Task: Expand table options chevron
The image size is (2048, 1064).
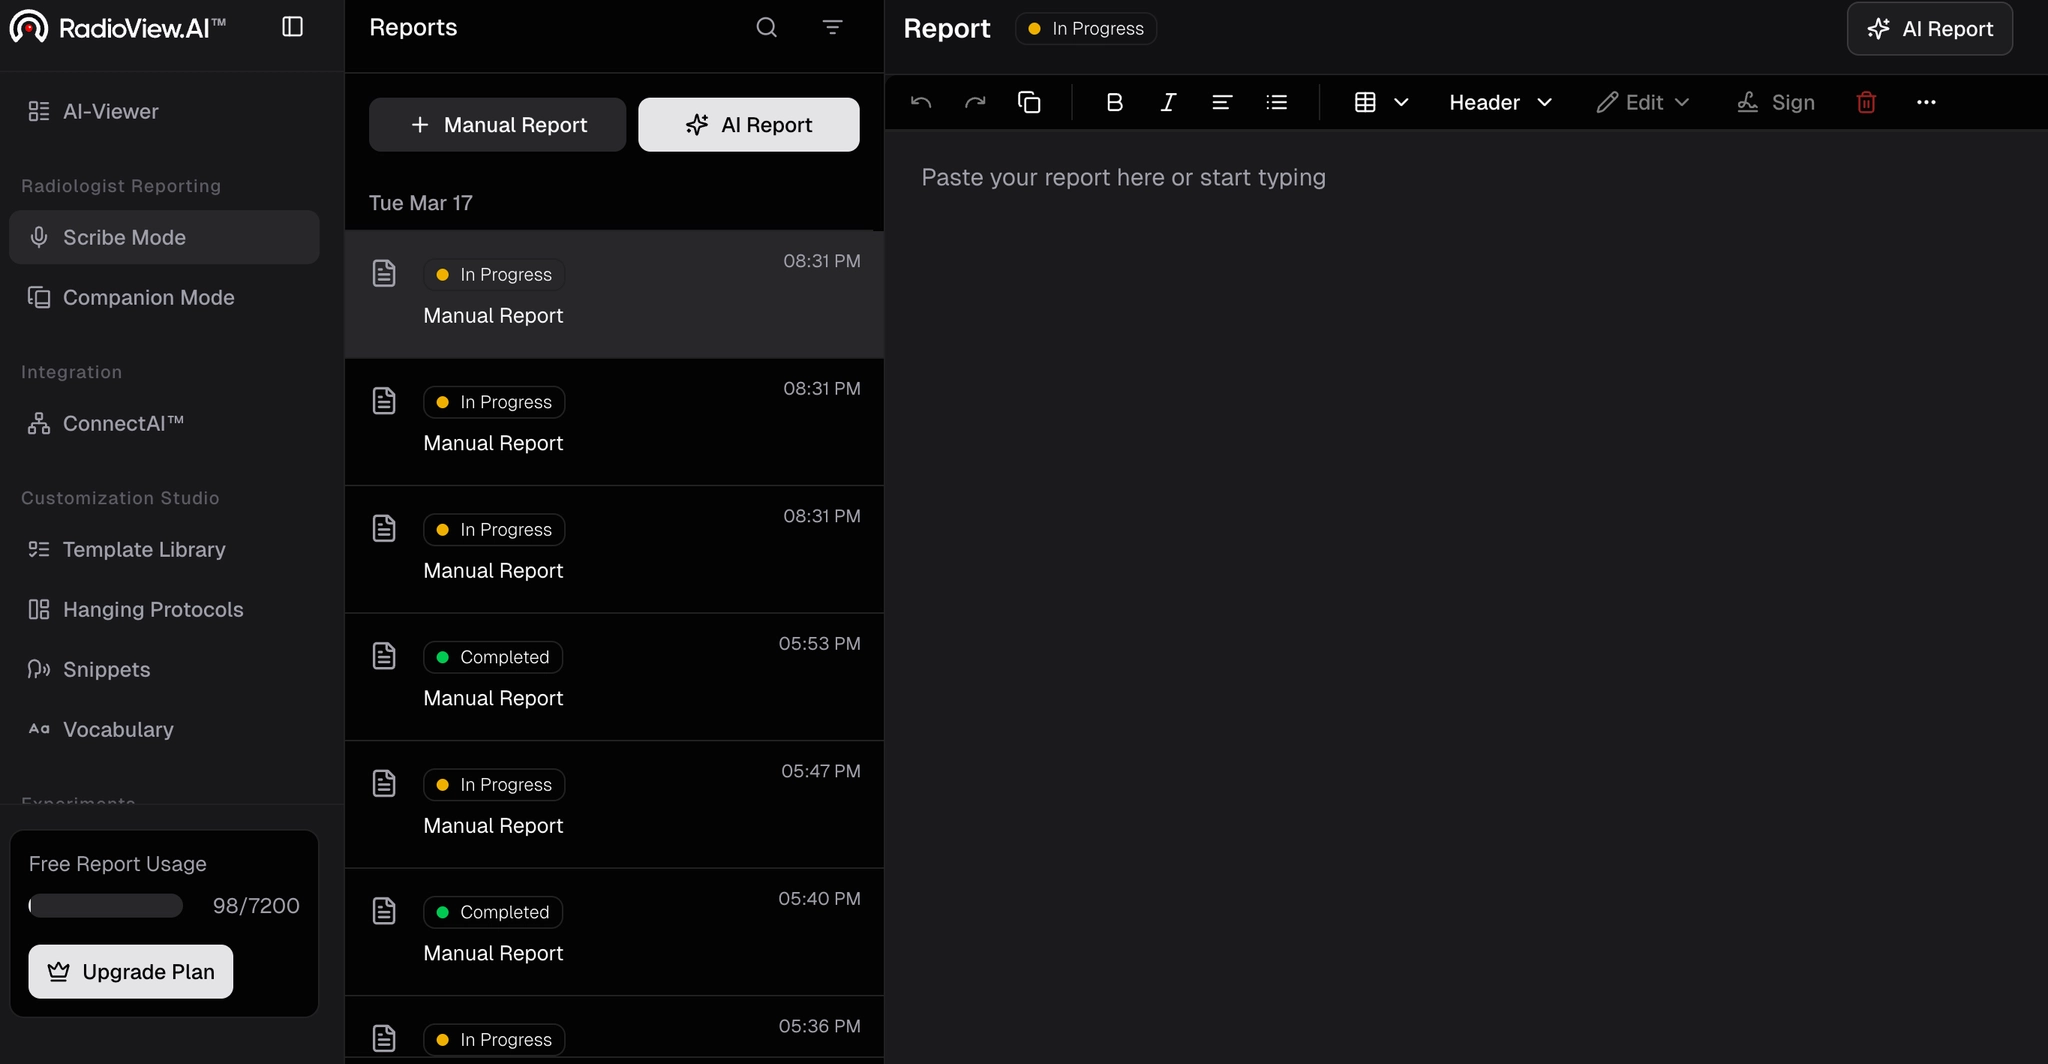Action: [x=1401, y=102]
